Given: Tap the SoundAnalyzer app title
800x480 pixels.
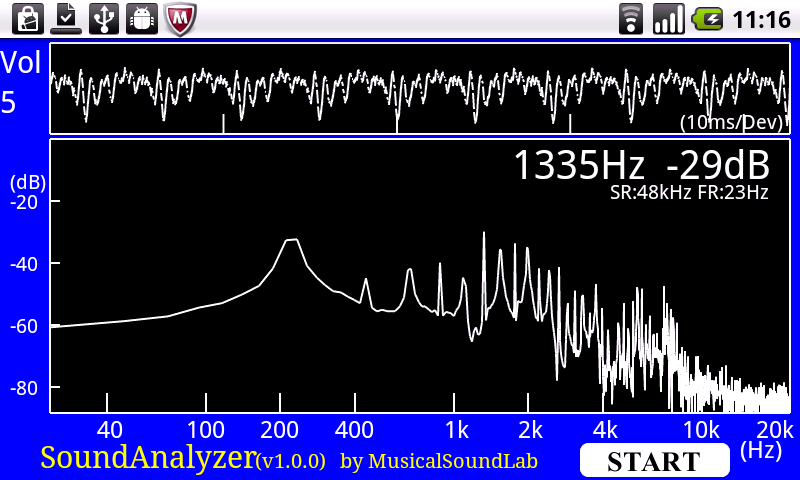Looking at the screenshot, I should (148, 457).
